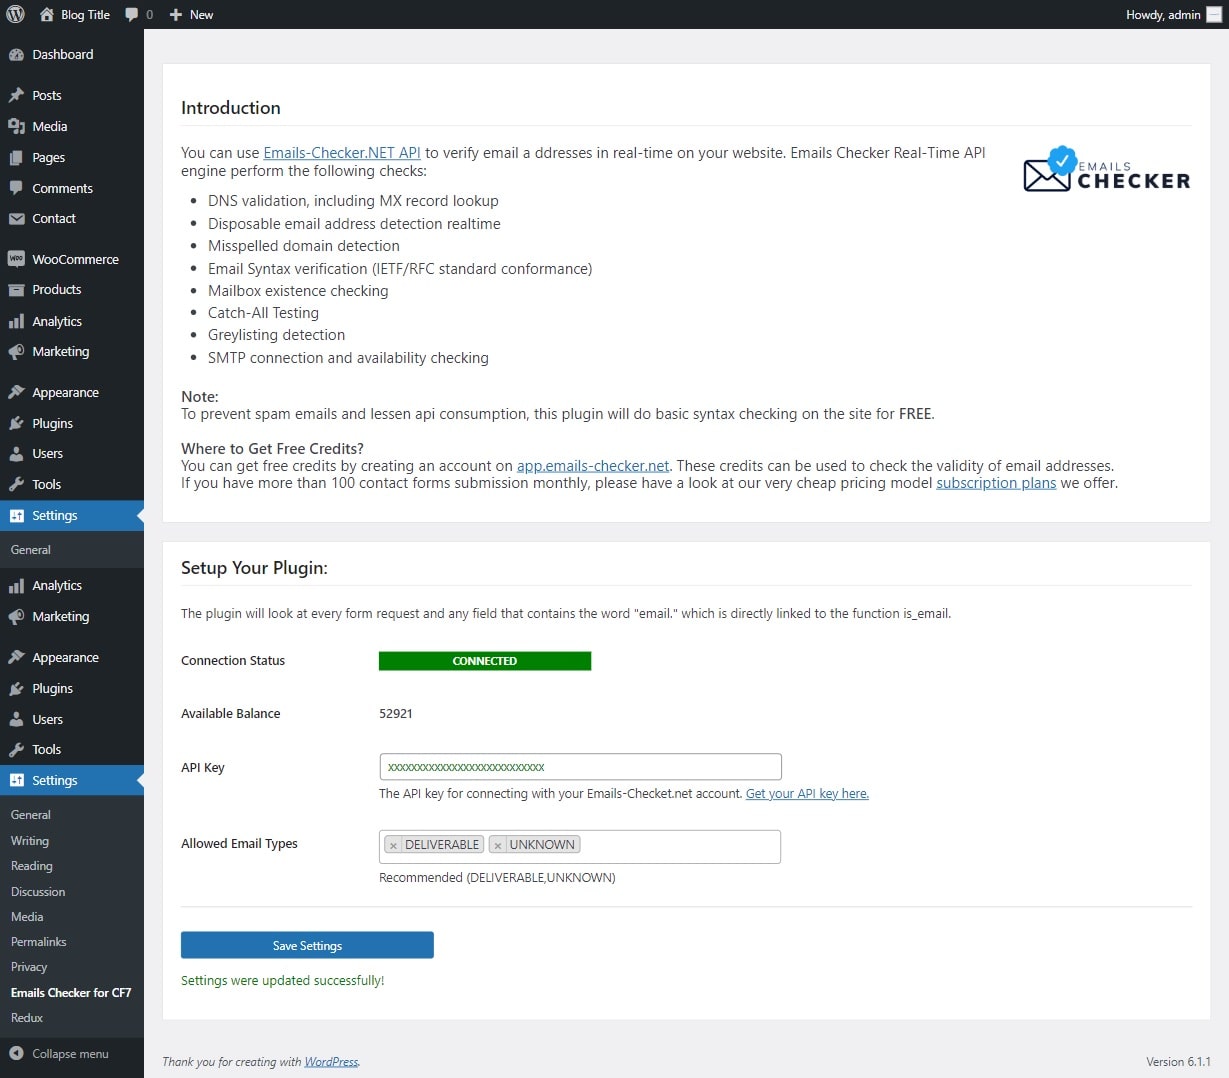Click the WordPress logo in admin bar
Screen dimensions: 1229x1078
(x=15, y=14)
